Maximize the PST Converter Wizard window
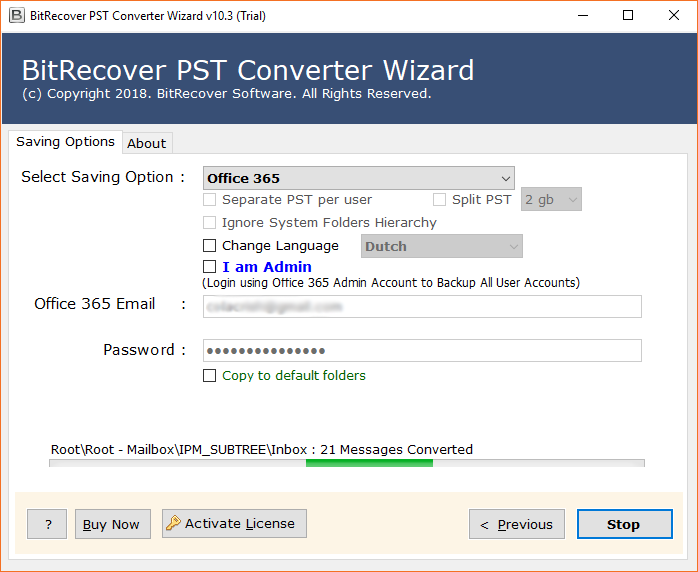This screenshot has height=572, width=698. 628,16
